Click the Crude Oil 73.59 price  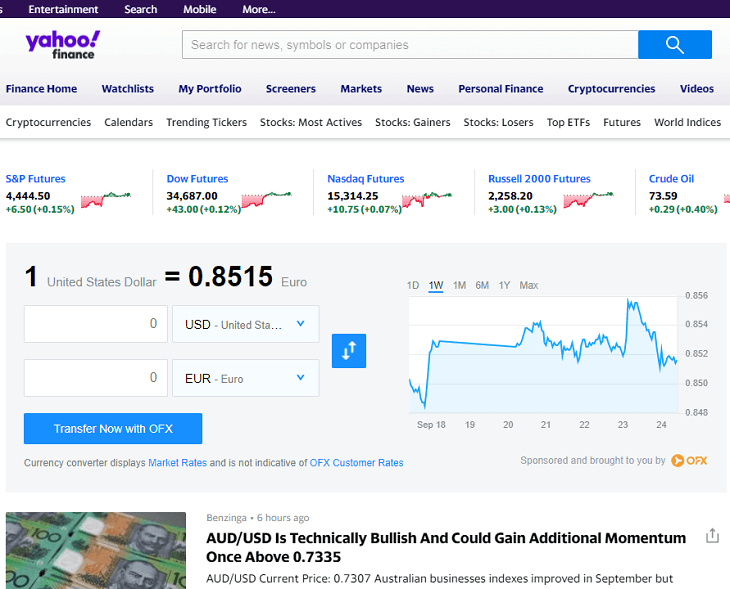pos(663,196)
